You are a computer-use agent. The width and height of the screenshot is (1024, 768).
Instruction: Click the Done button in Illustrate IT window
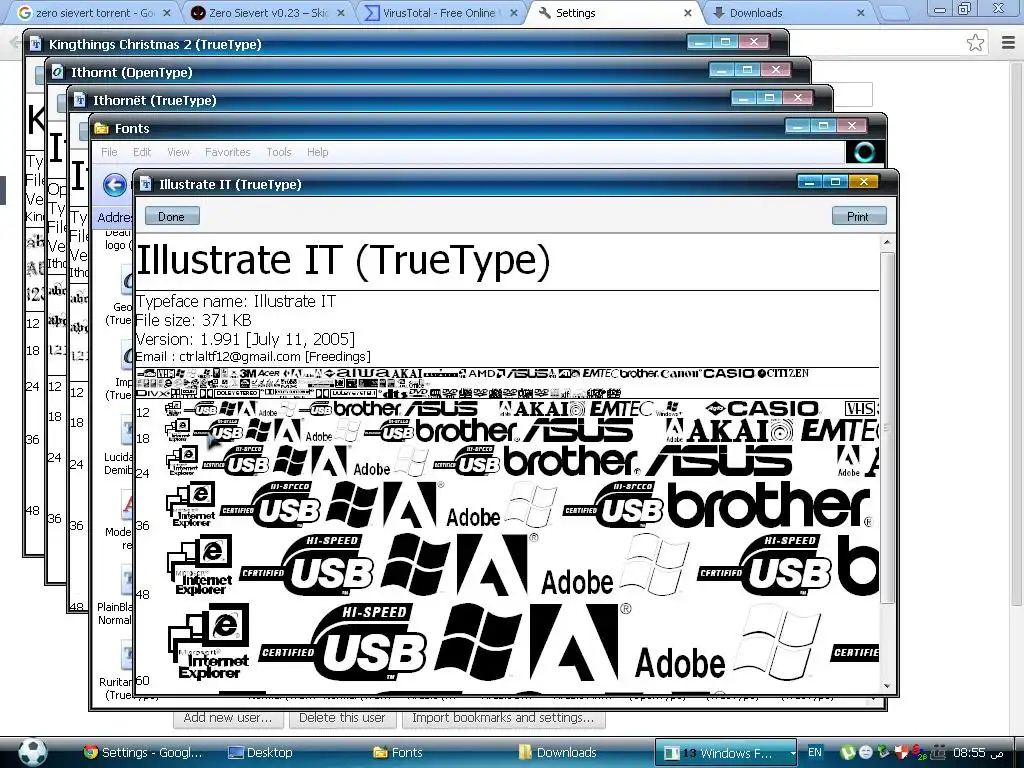pyautogui.click(x=171, y=216)
